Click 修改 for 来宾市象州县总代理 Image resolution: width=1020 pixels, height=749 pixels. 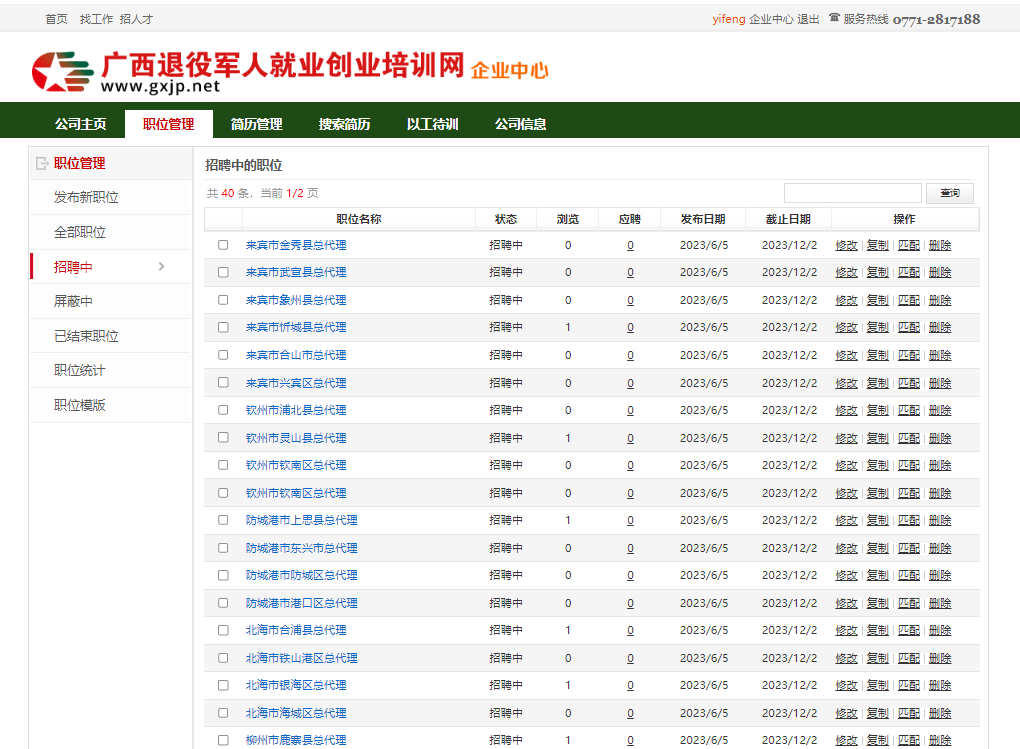(846, 300)
